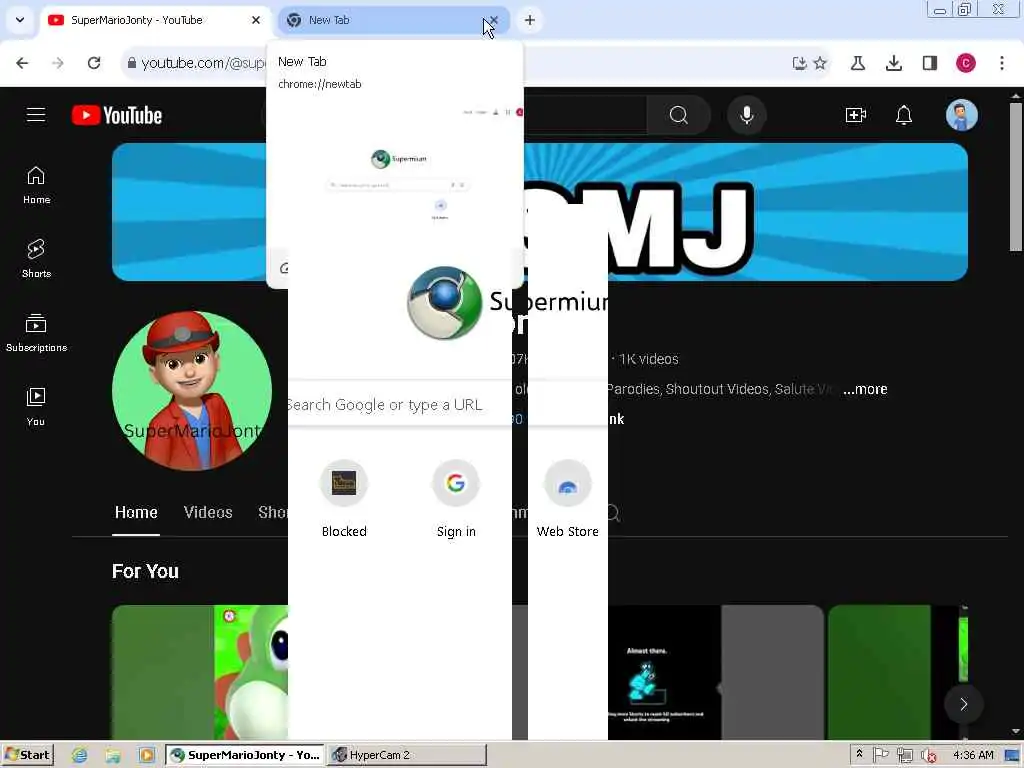Open a new tab with plus button
1024x768 pixels.
[530, 20]
